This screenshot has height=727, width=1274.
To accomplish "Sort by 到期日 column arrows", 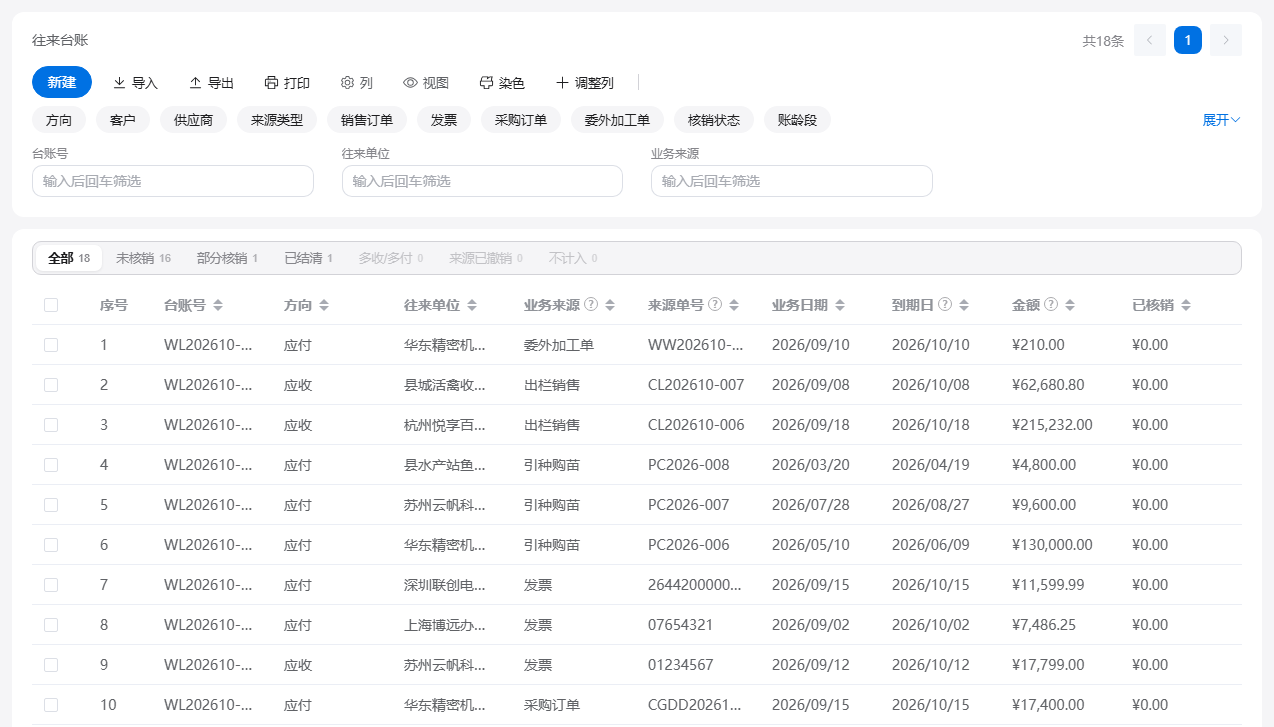I will (964, 305).
